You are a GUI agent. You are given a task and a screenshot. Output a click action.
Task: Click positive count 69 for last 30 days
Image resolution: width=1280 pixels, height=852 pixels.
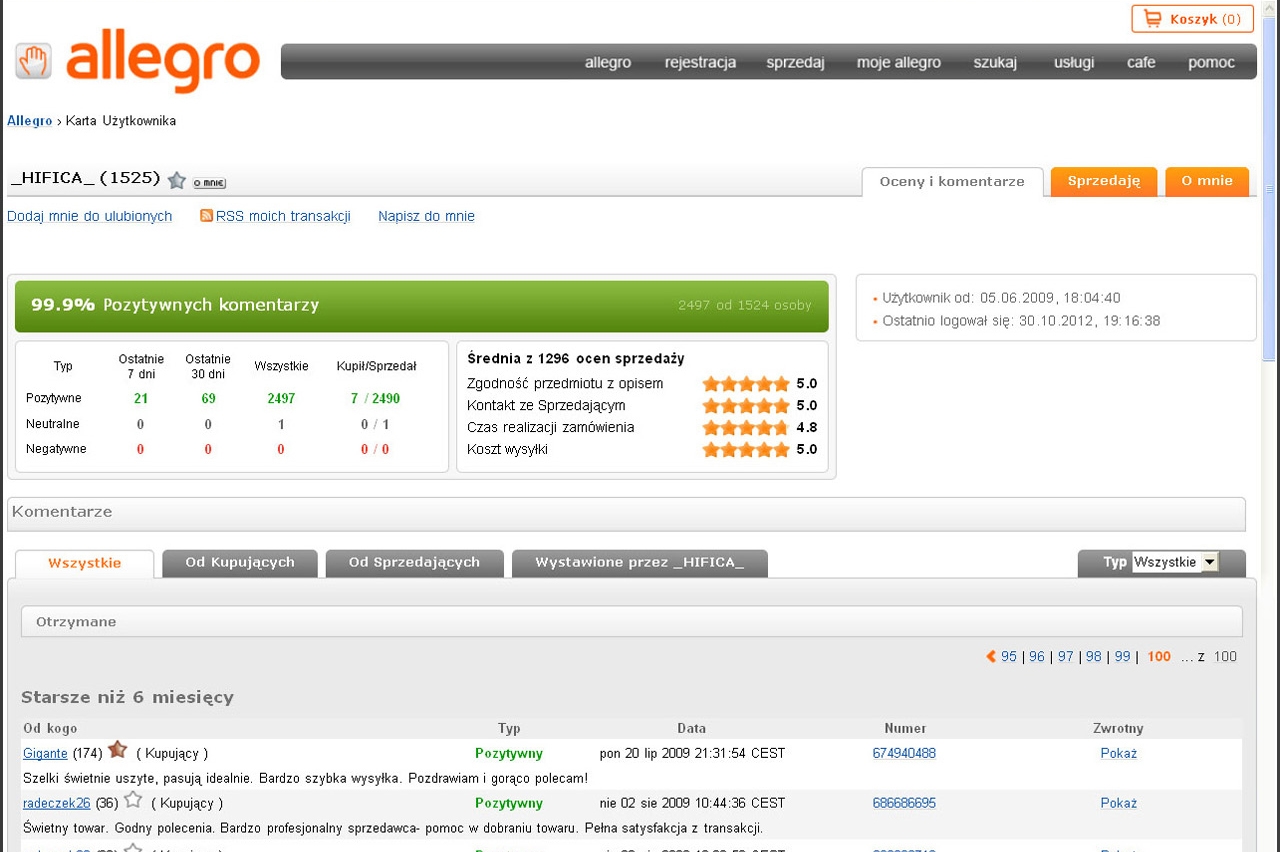click(208, 398)
